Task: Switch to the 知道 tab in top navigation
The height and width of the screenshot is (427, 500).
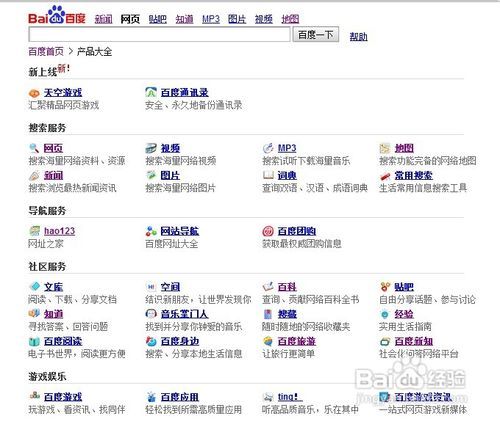Action: coord(184,19)
